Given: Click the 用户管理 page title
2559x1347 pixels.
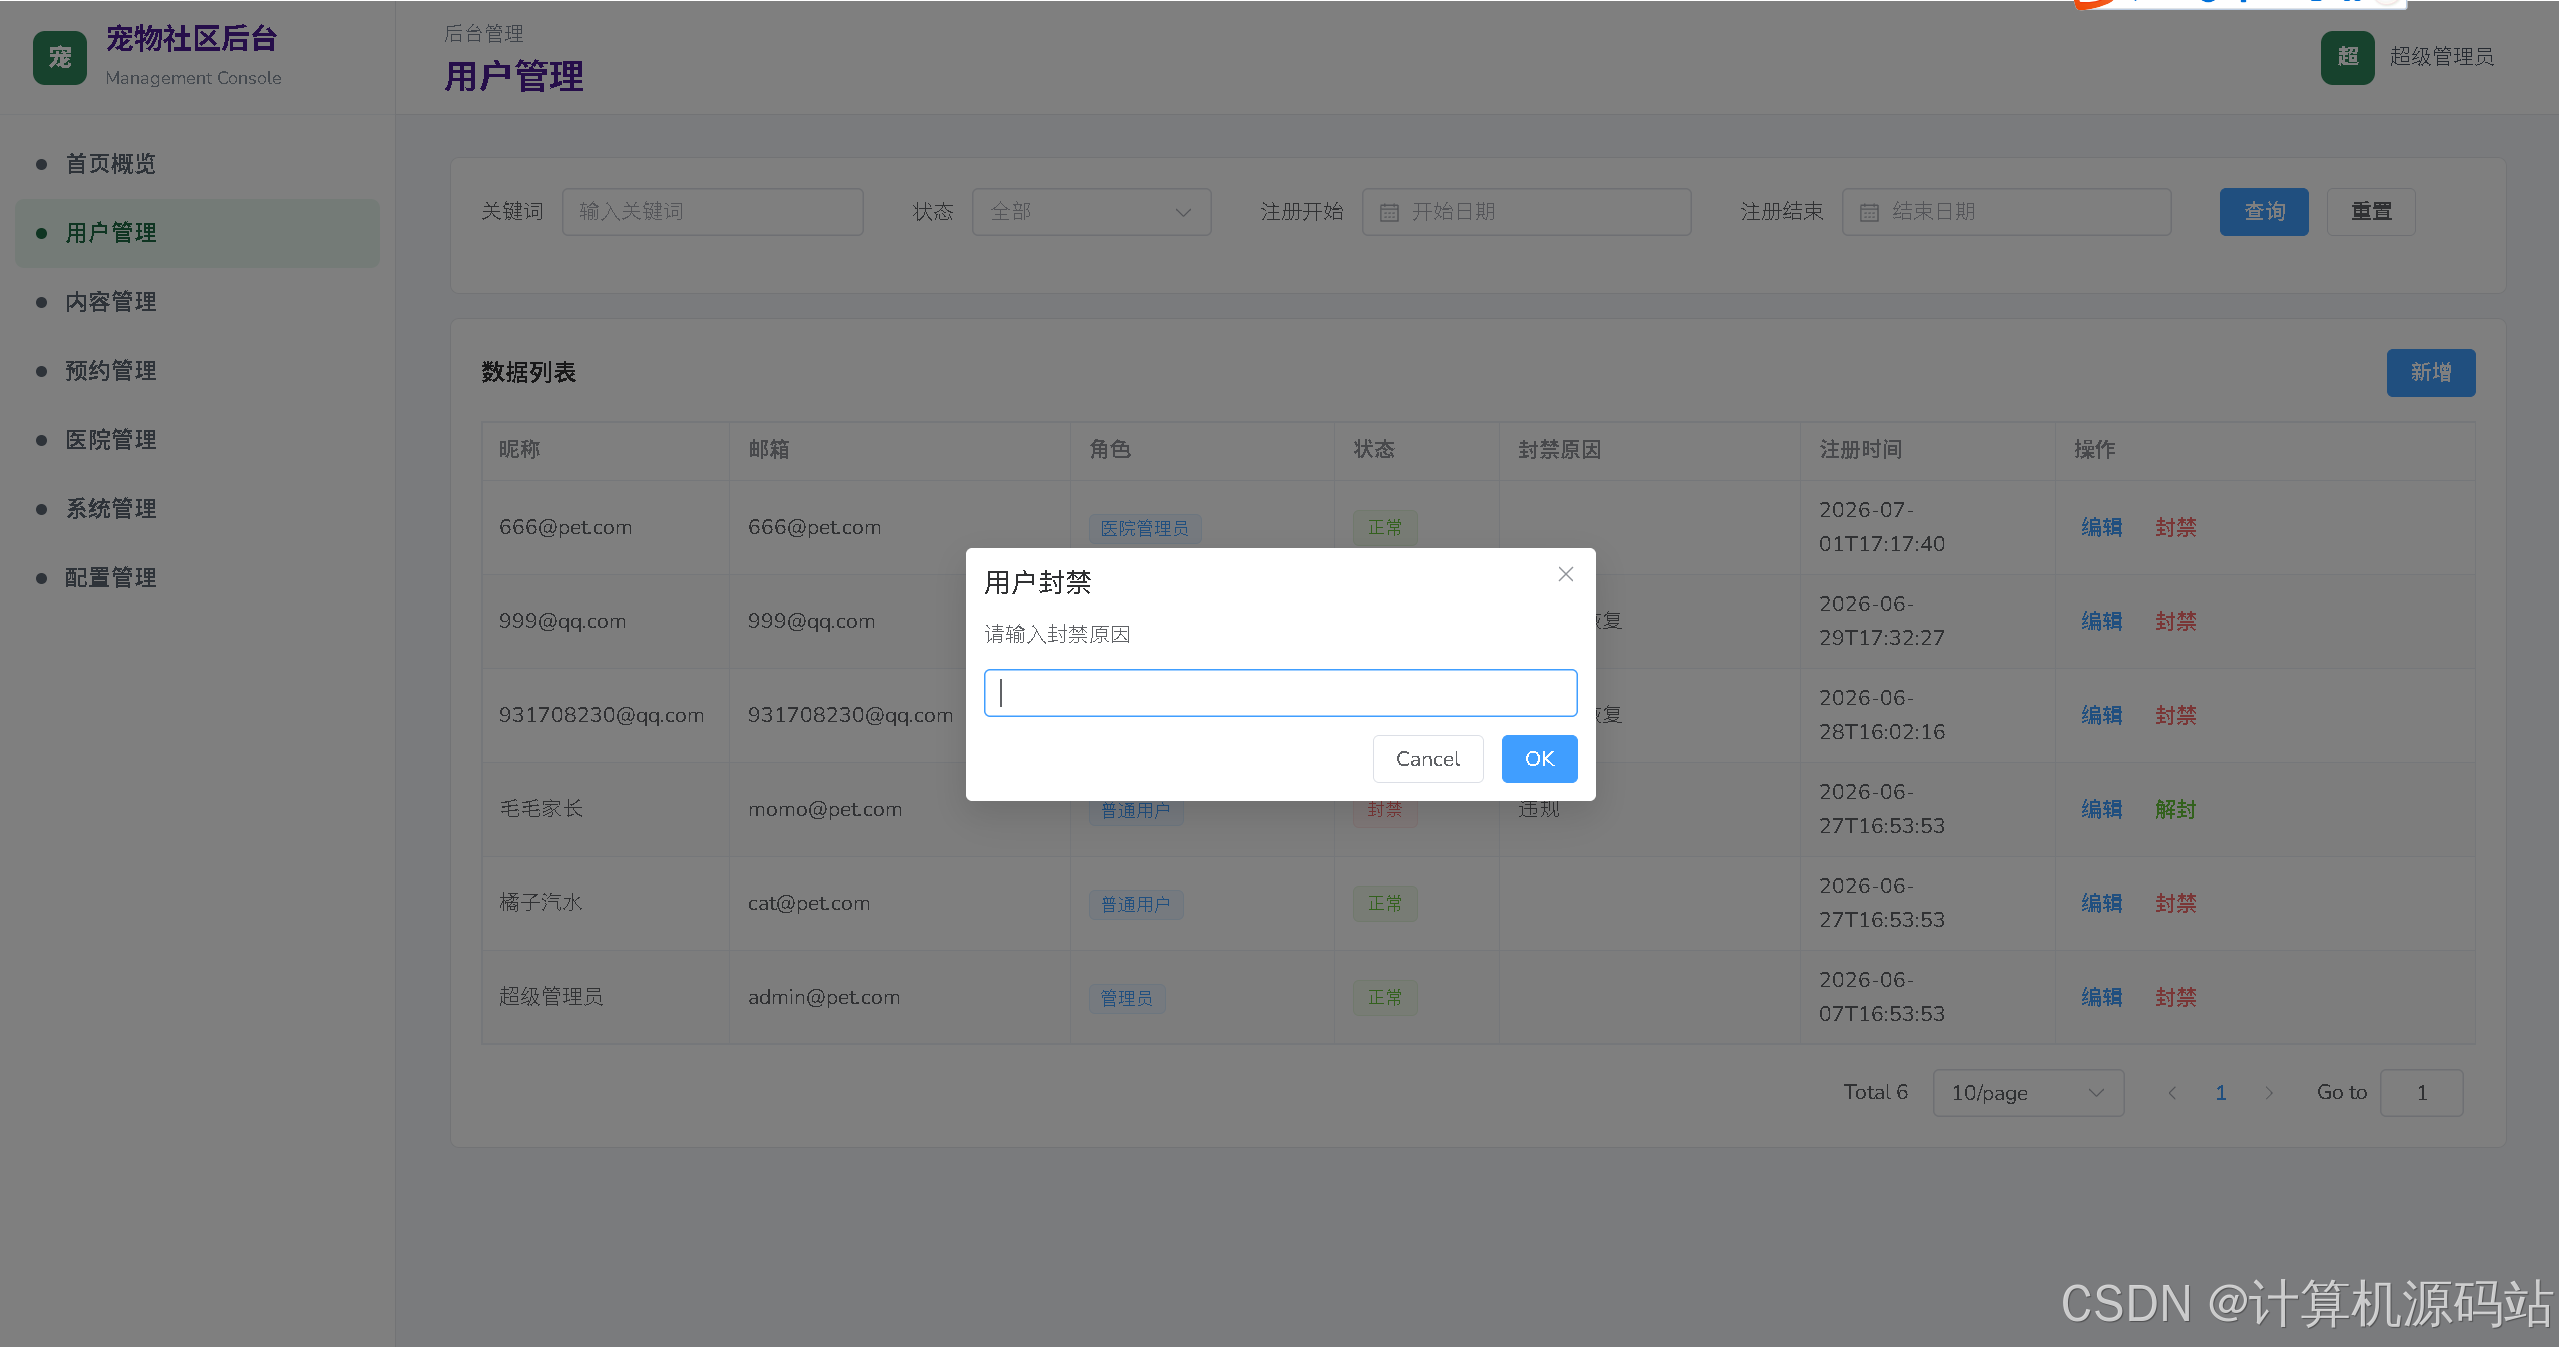Looking at the screenshot, I should pos(513,77).
